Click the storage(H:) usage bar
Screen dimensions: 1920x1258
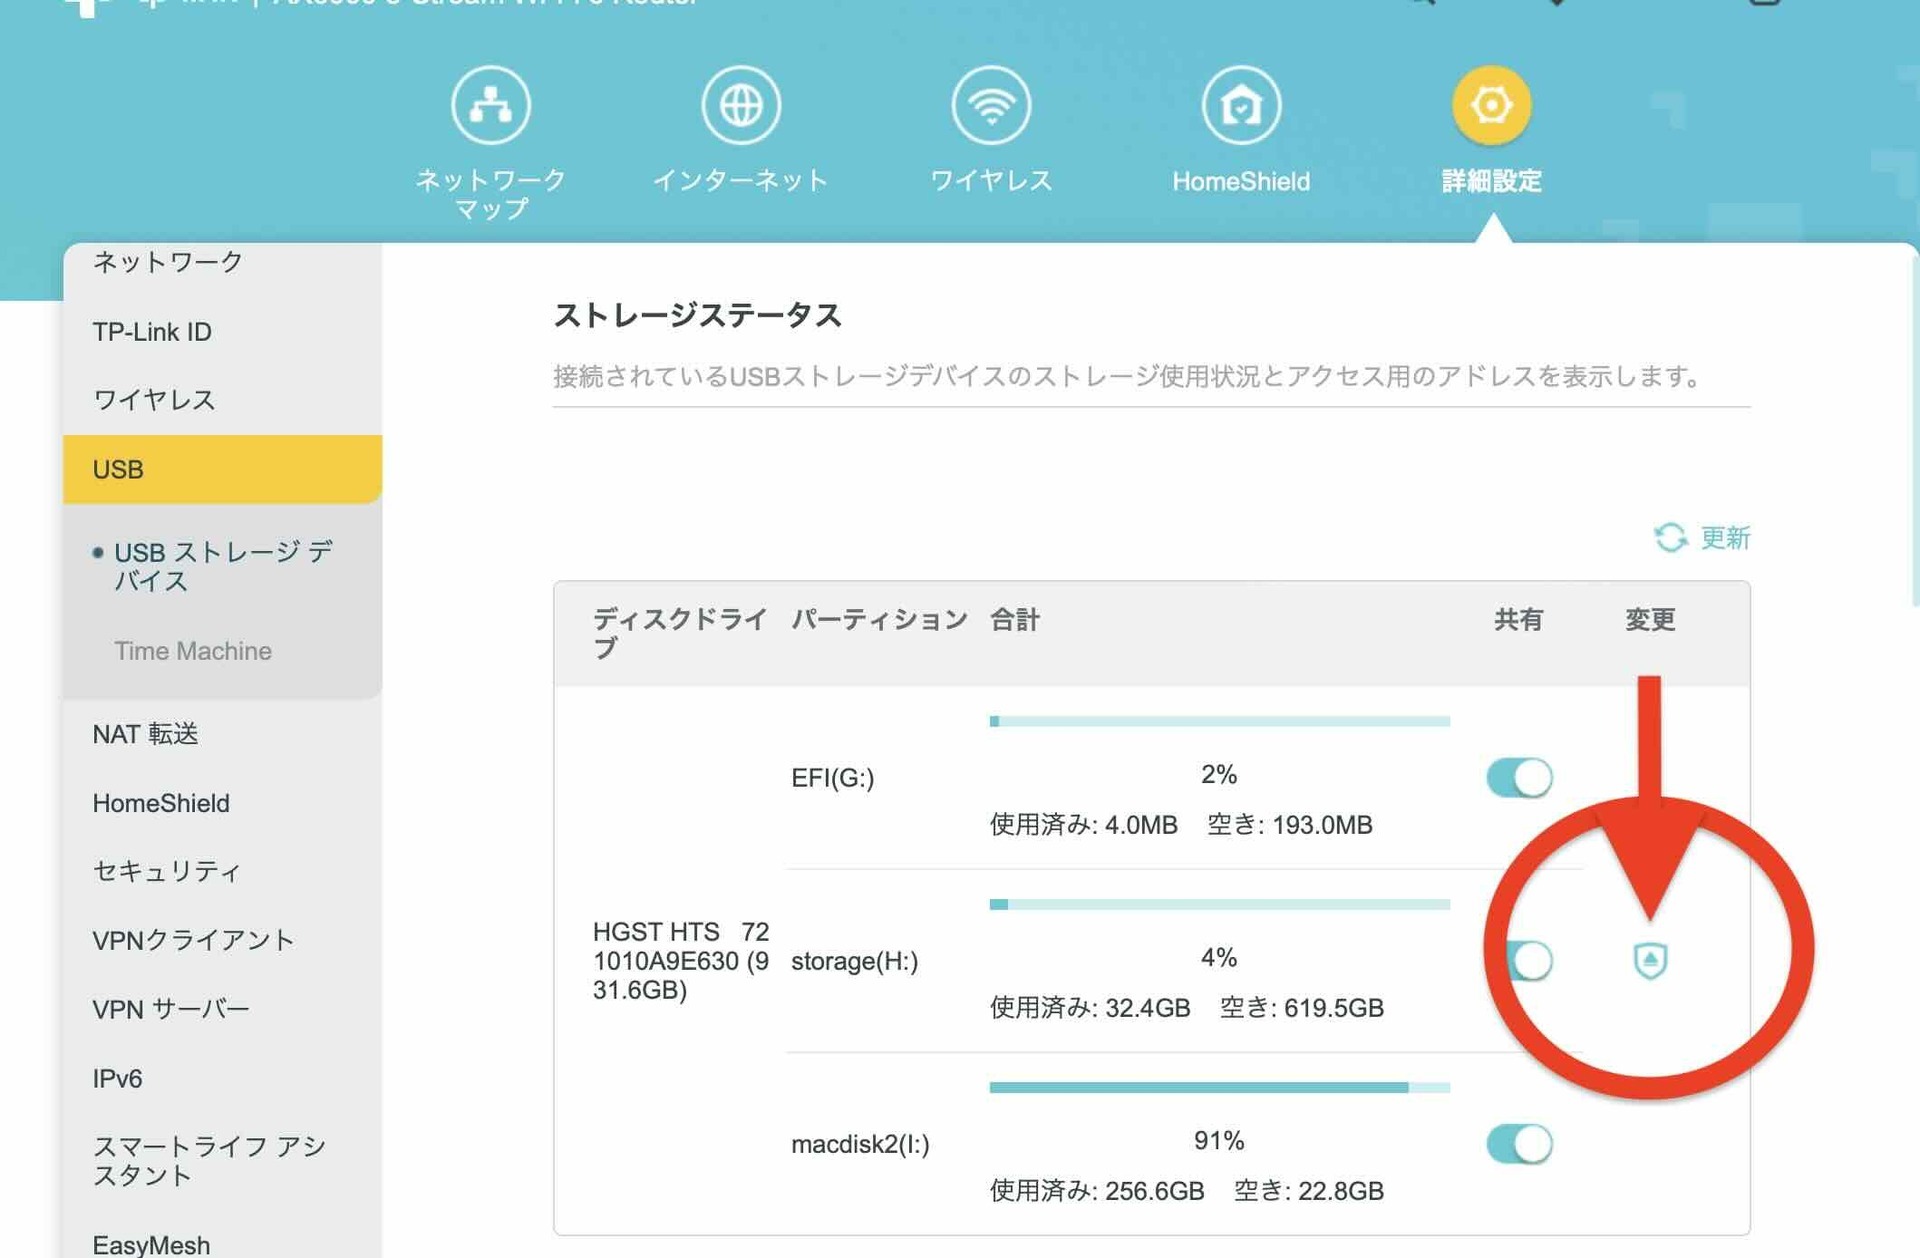(x=1219, y=904)
